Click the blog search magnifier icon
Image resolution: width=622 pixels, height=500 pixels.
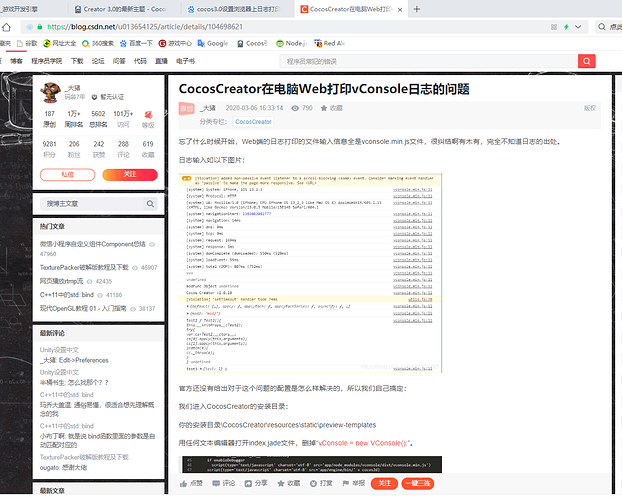pyautogui.click(x=150, y=204)
